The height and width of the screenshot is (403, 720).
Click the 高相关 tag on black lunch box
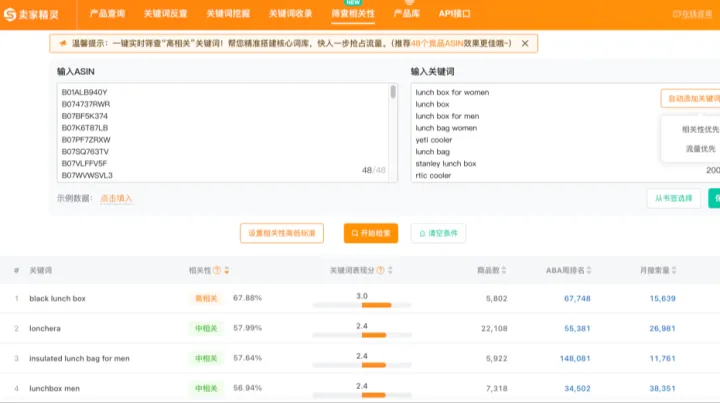coord(206,298)
